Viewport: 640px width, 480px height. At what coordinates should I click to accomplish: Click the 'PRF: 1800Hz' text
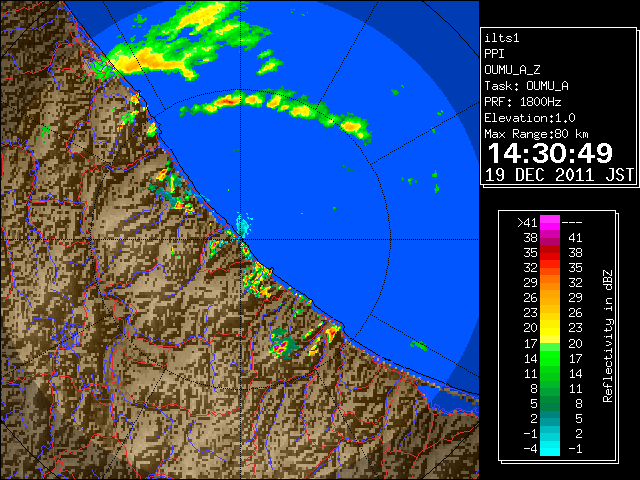(x=523, y=102)
